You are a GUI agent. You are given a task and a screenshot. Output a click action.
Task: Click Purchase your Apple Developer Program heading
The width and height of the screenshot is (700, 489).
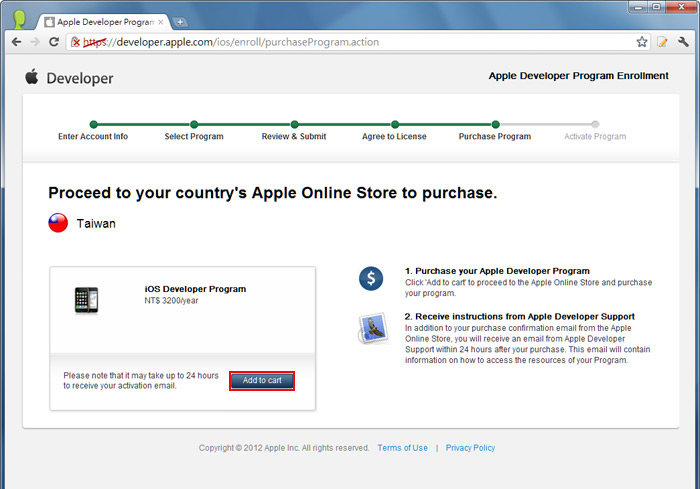tap(497, 271)
